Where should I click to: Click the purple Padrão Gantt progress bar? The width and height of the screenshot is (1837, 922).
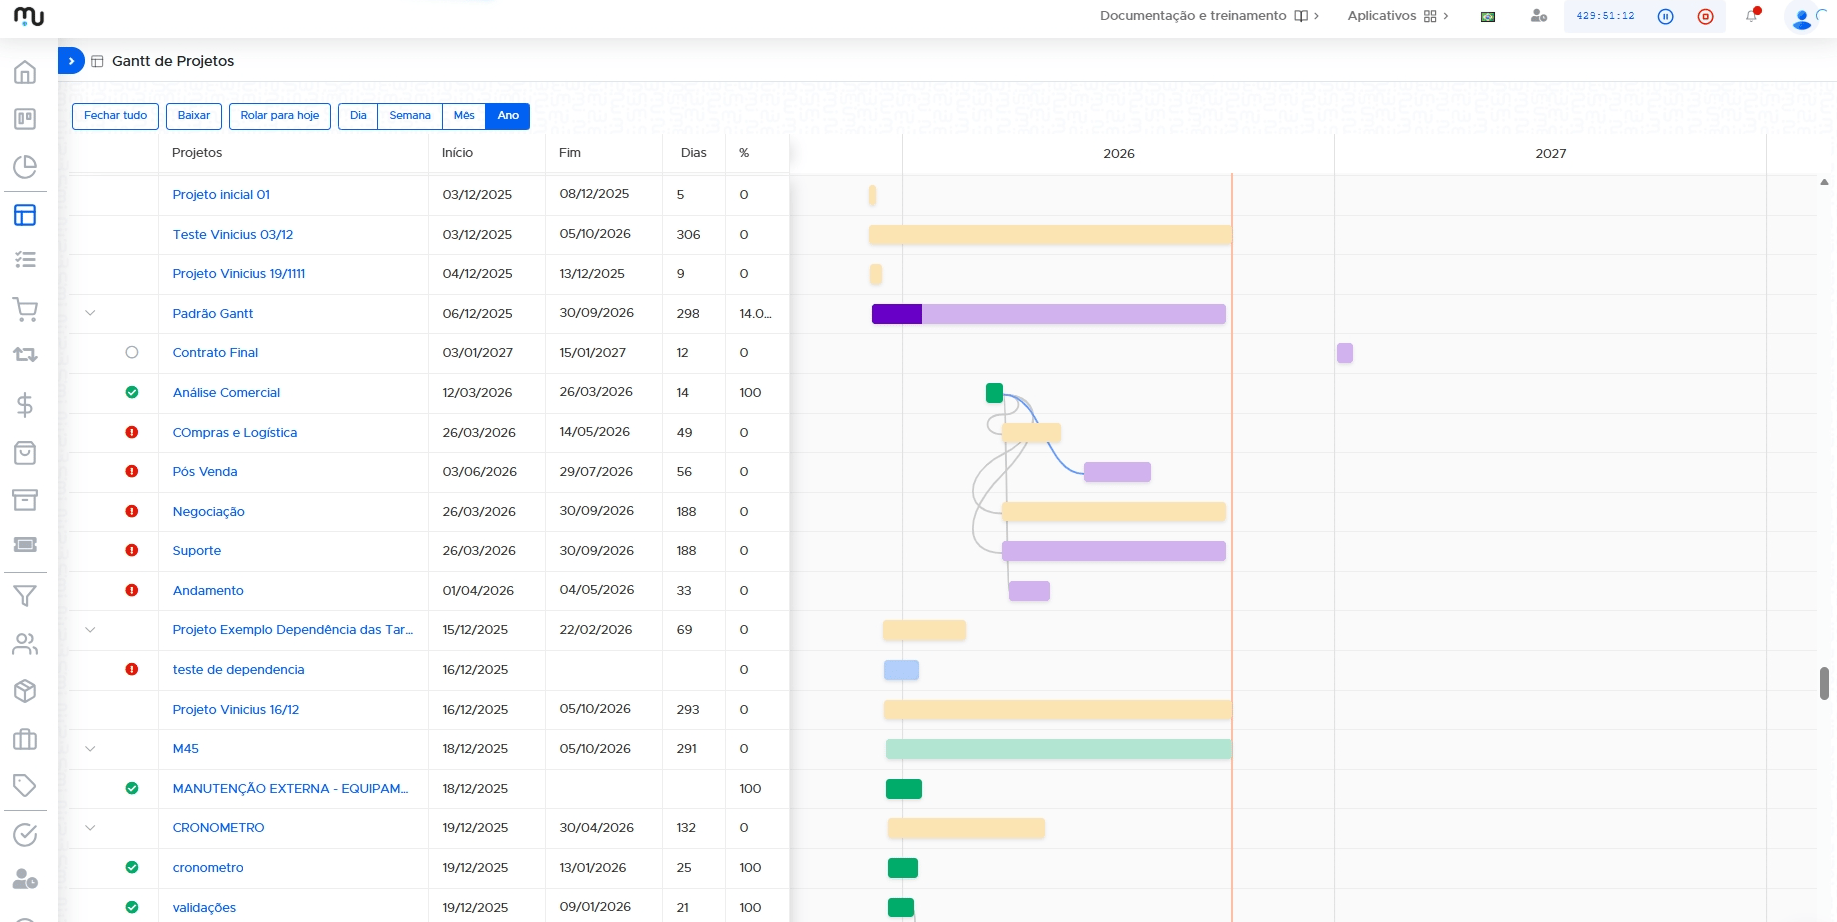1049,314
